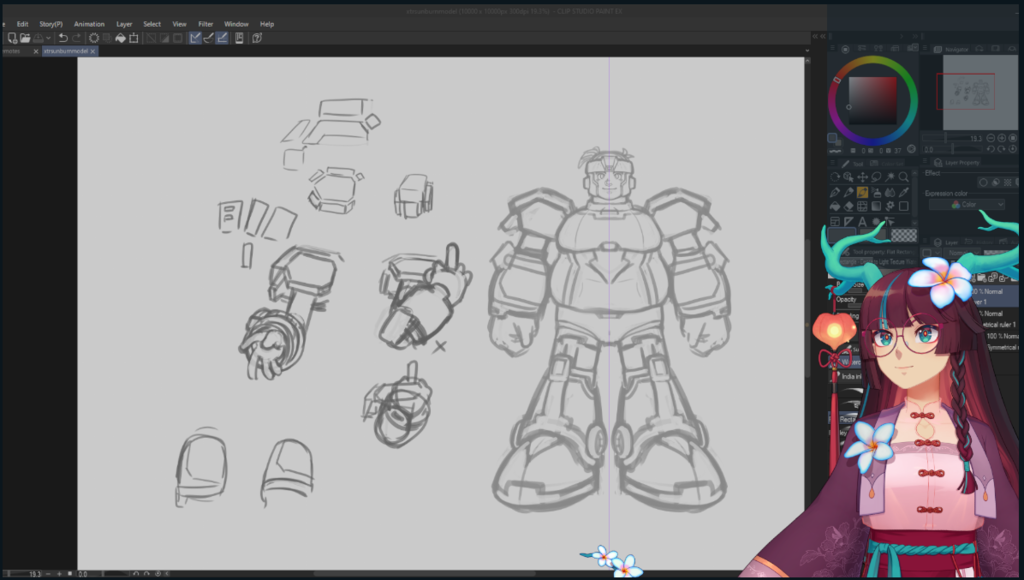
Task: Select the Pencil tool in tool palette
Action: [848, 192]
